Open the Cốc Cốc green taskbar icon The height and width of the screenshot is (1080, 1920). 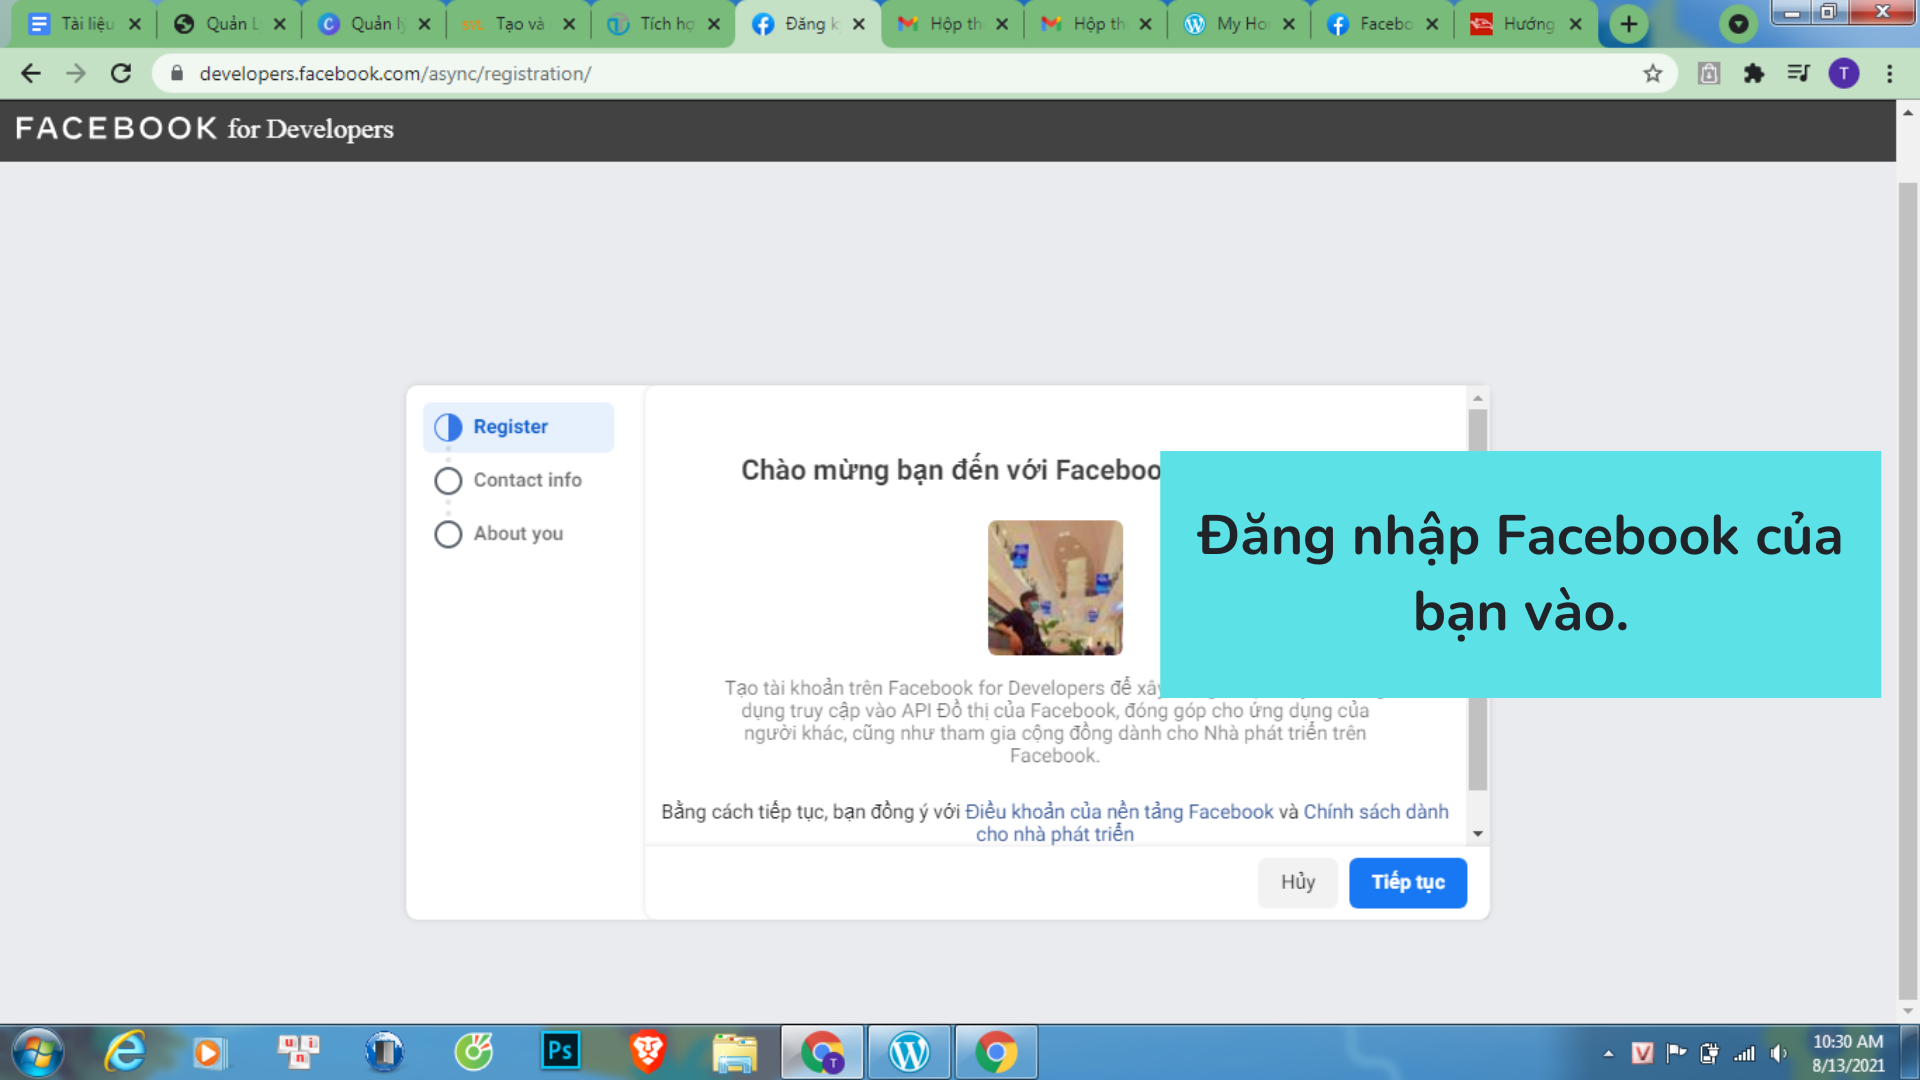coord(474,1052)
